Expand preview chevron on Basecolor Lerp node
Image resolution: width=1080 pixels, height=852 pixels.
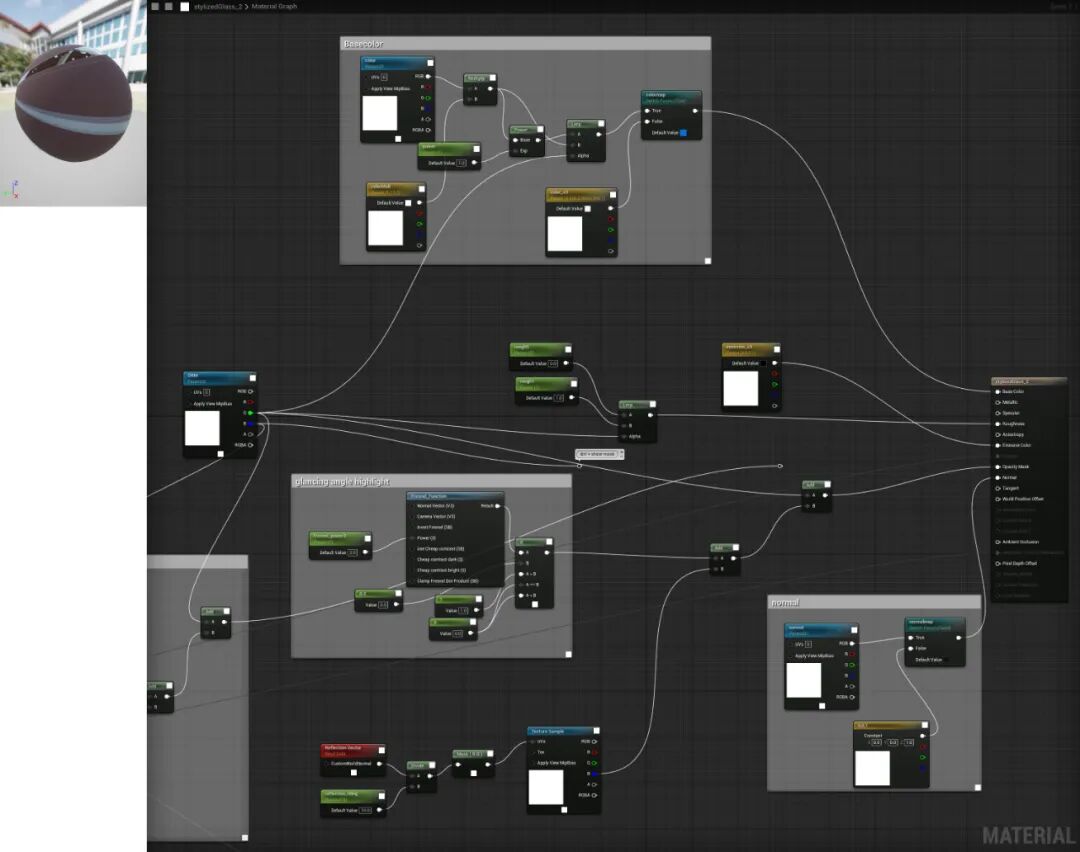[601, 124]
